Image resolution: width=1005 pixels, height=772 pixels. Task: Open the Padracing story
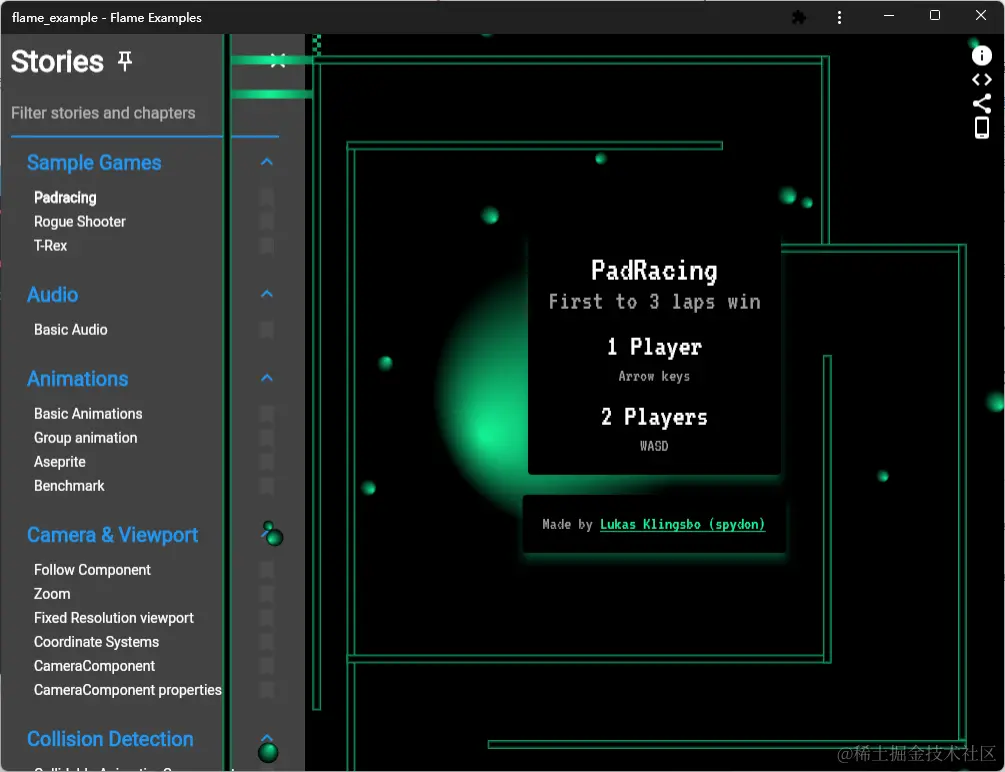[x=65, y=197]
